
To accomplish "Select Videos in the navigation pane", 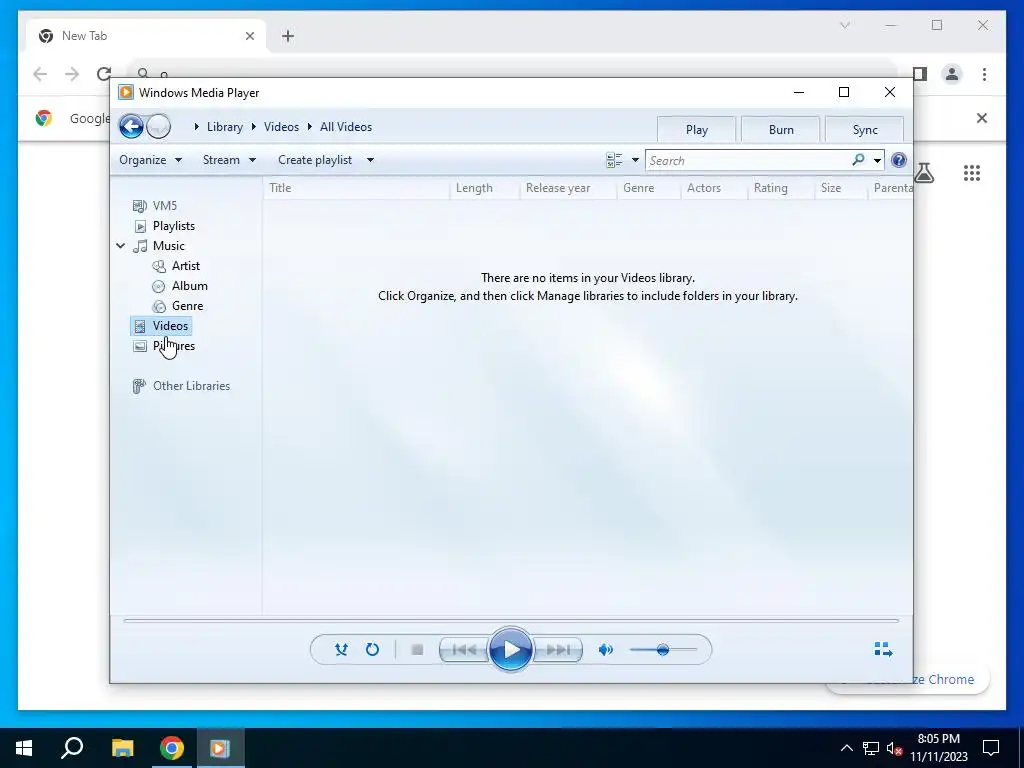I will coord(161,326).
